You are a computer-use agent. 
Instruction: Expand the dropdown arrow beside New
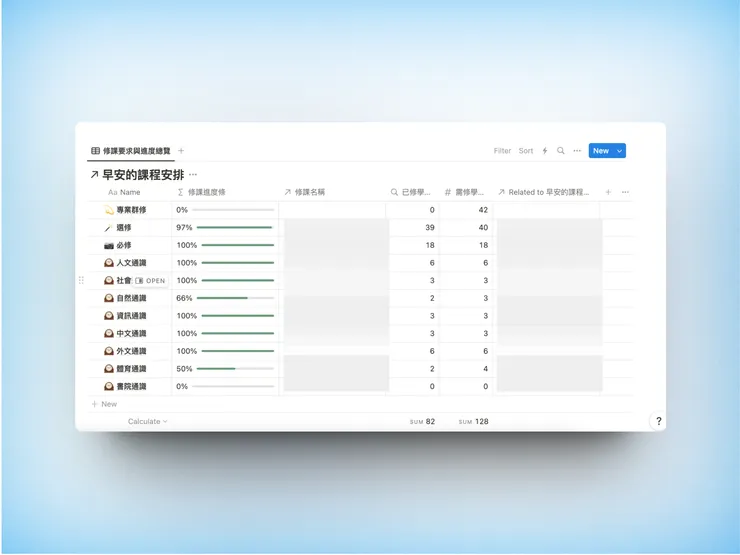click(x=620, y=151)
